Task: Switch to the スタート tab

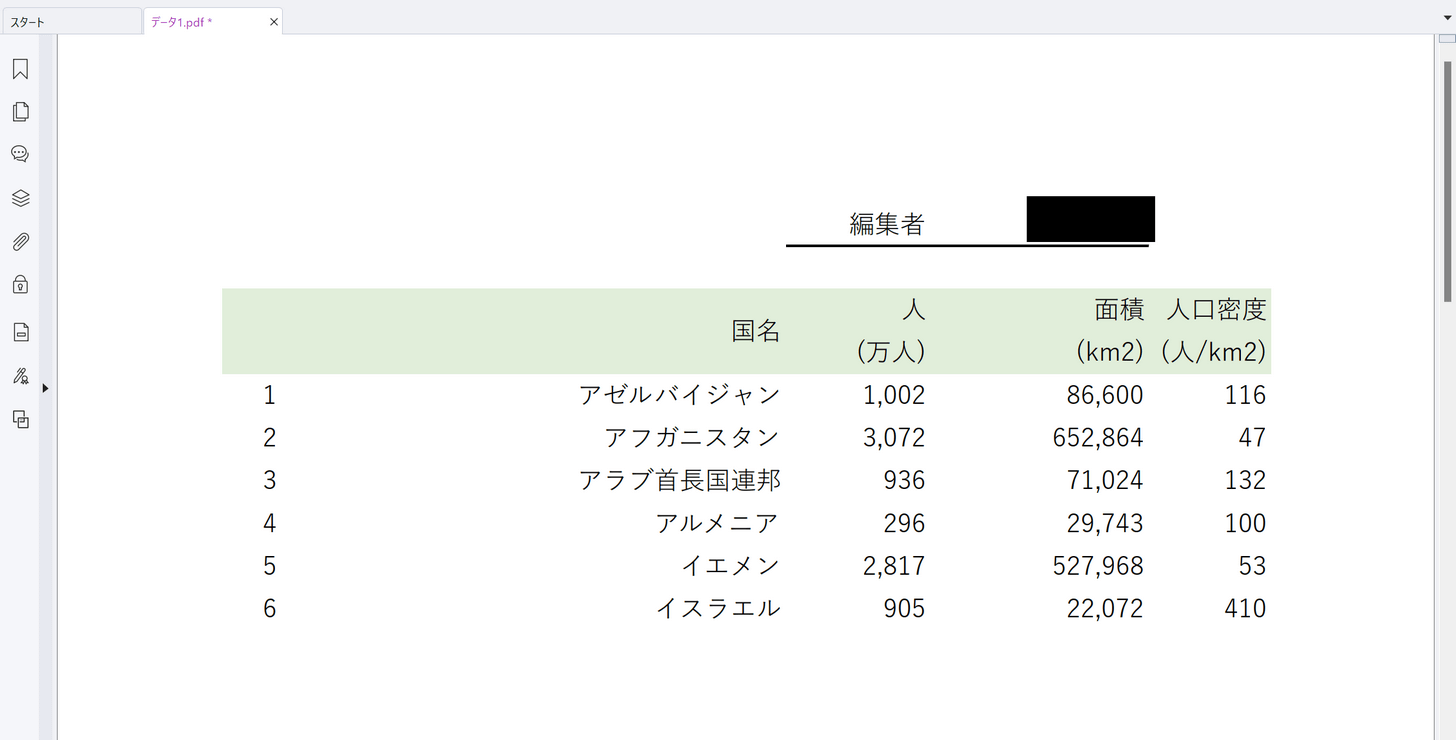Action: tap(71, 21)
